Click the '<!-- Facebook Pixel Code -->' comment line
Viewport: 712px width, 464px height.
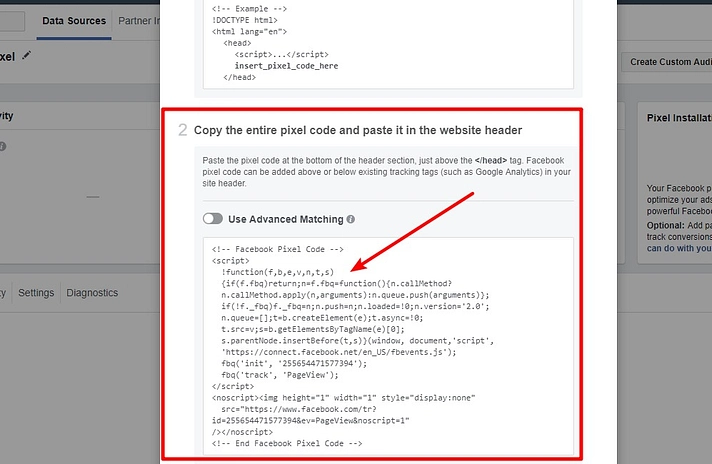pos(277,249)
